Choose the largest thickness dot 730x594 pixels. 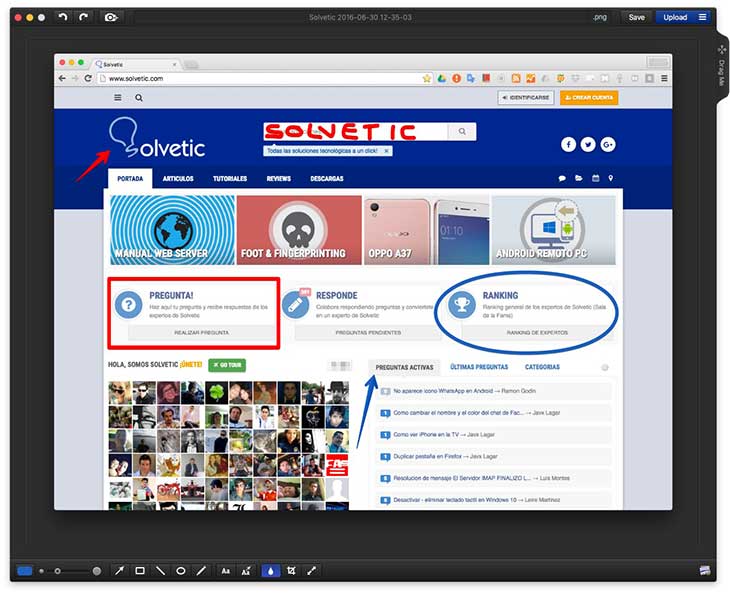pos(97,571)
